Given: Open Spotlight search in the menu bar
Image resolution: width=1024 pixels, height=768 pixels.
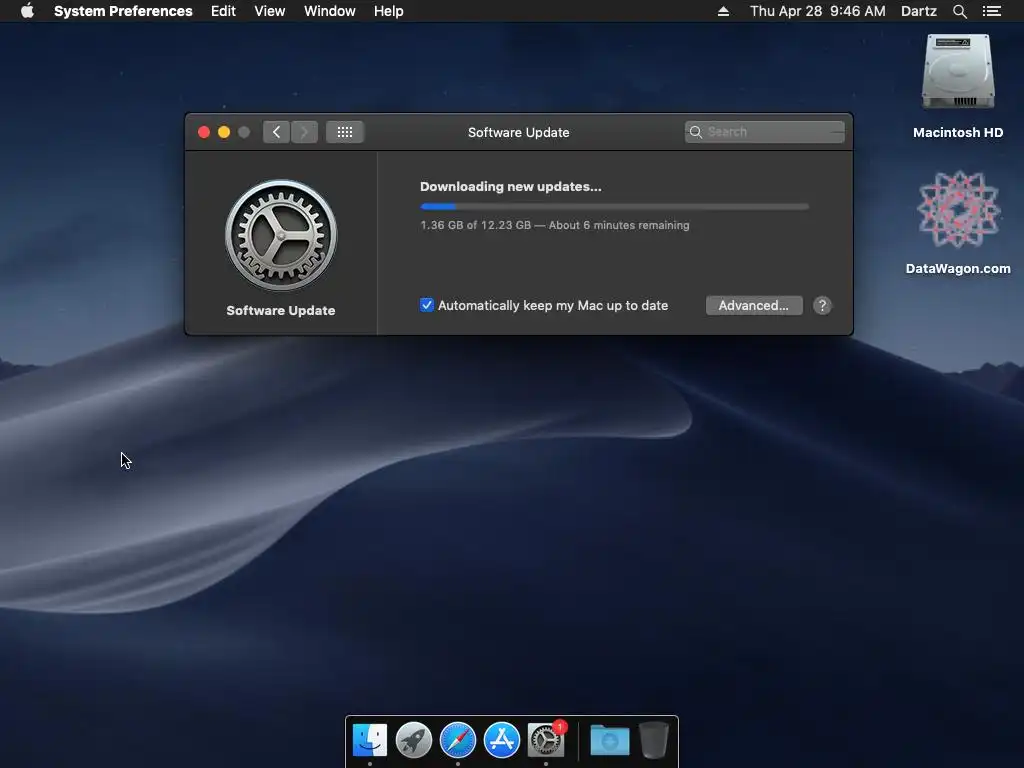Looking at the screenshot, I should click(959, 11).
